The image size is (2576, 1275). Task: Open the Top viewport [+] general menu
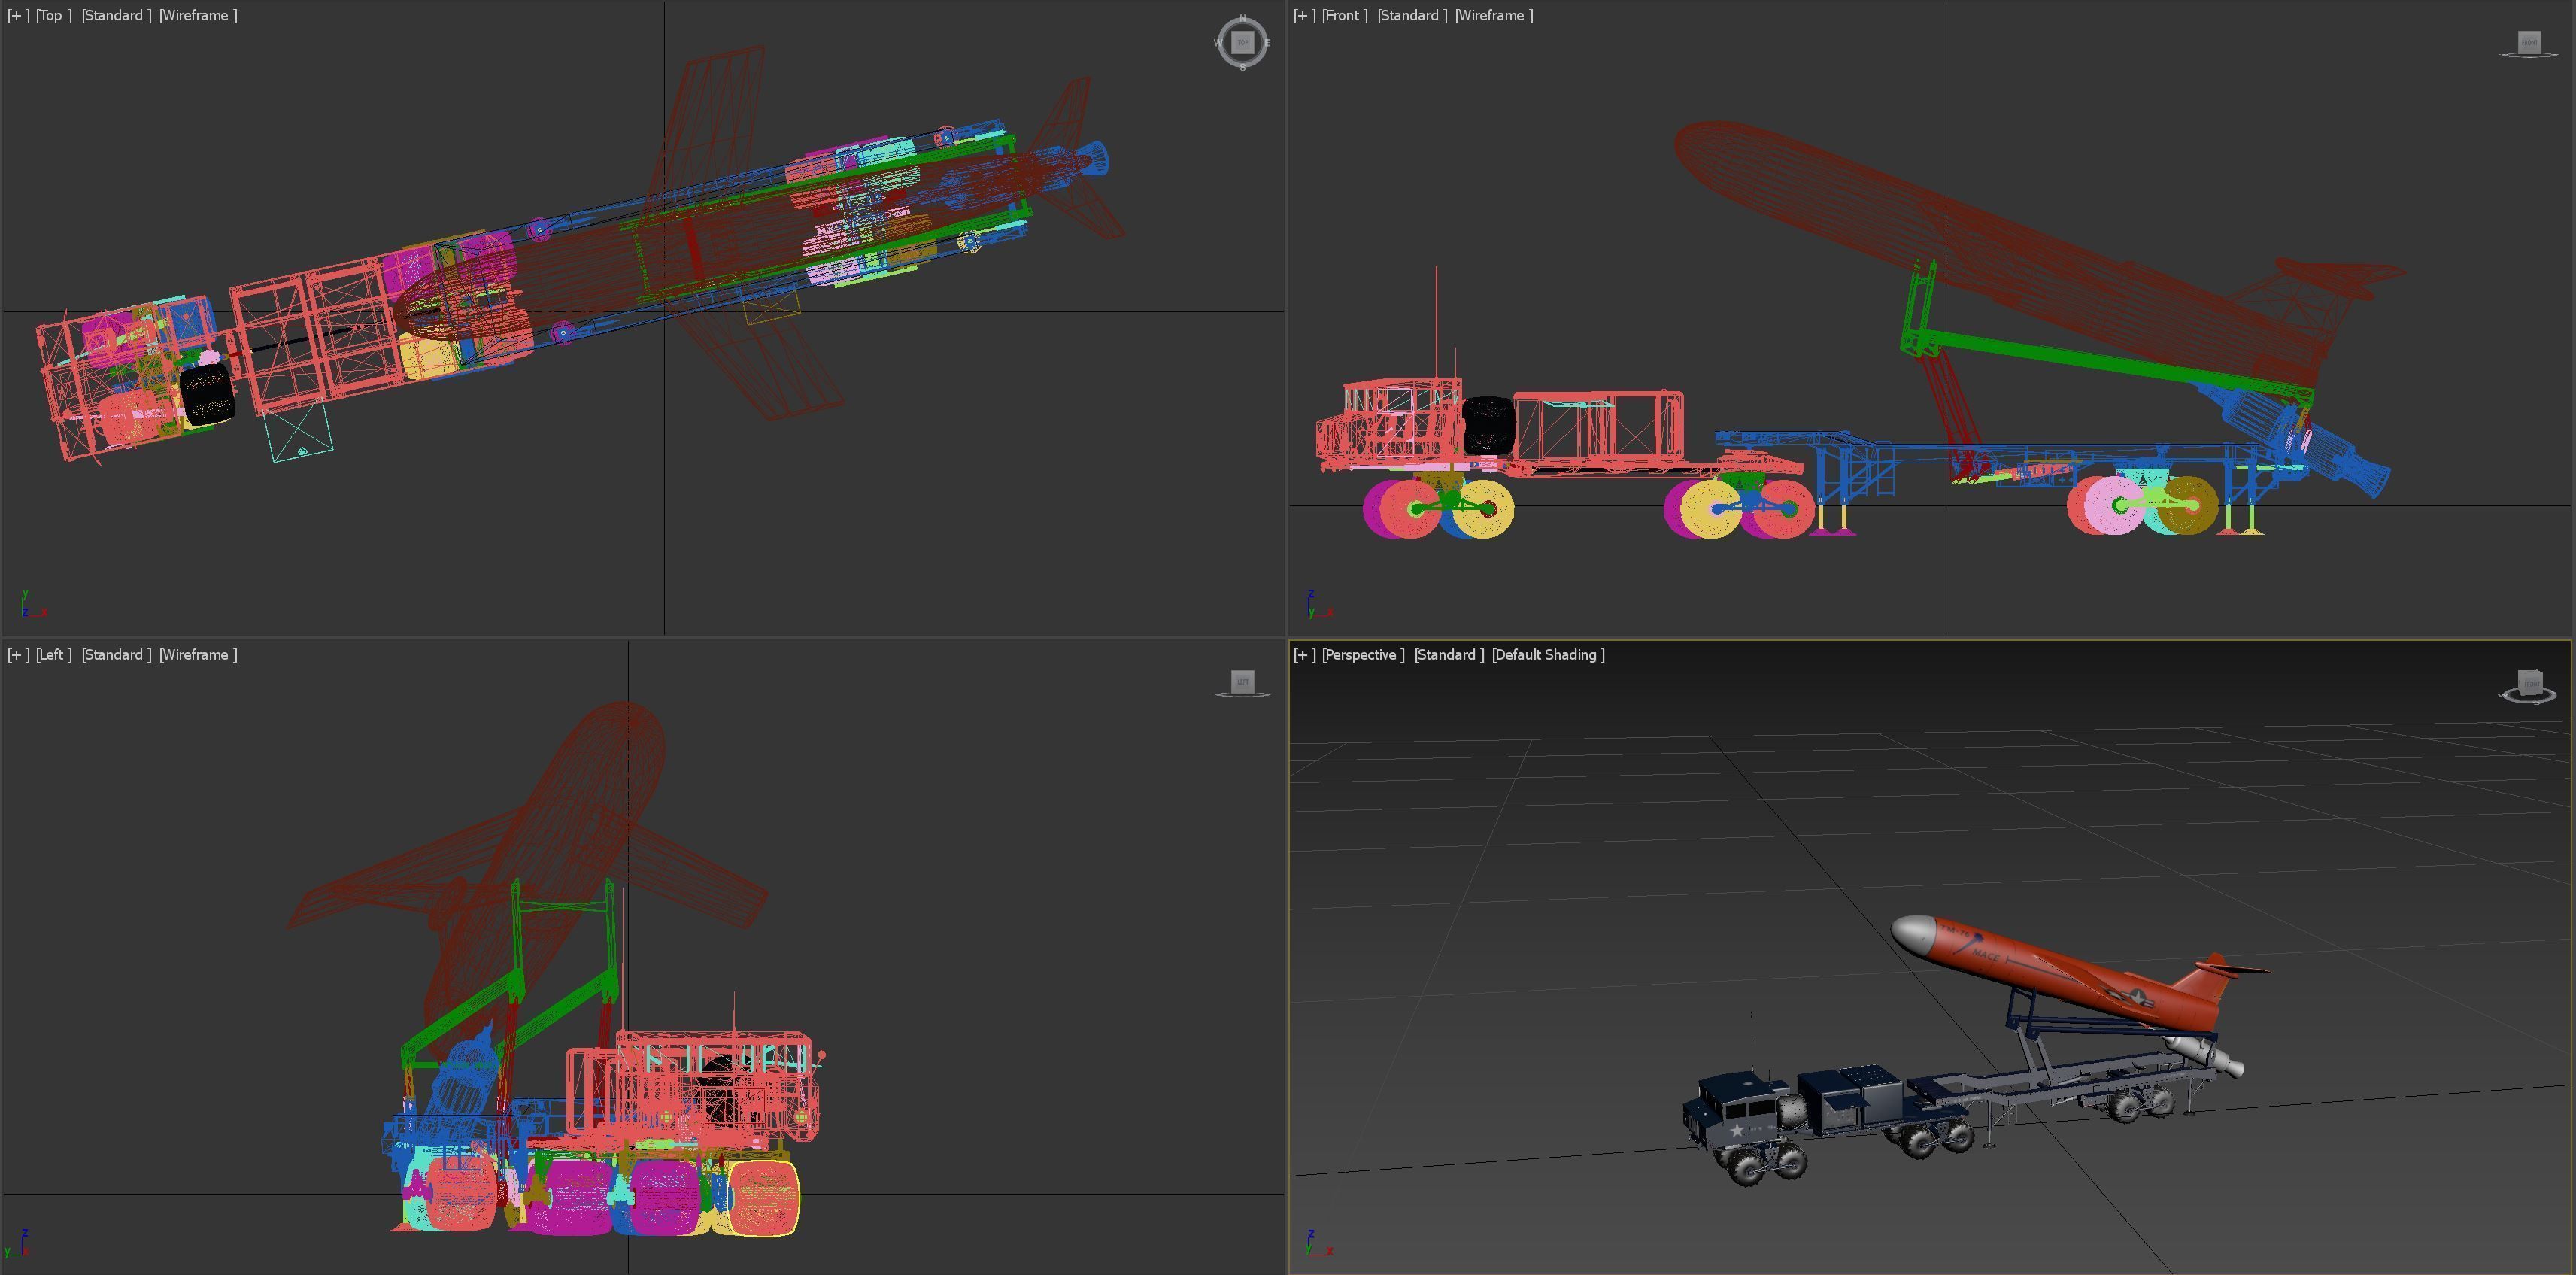(18, 15)
